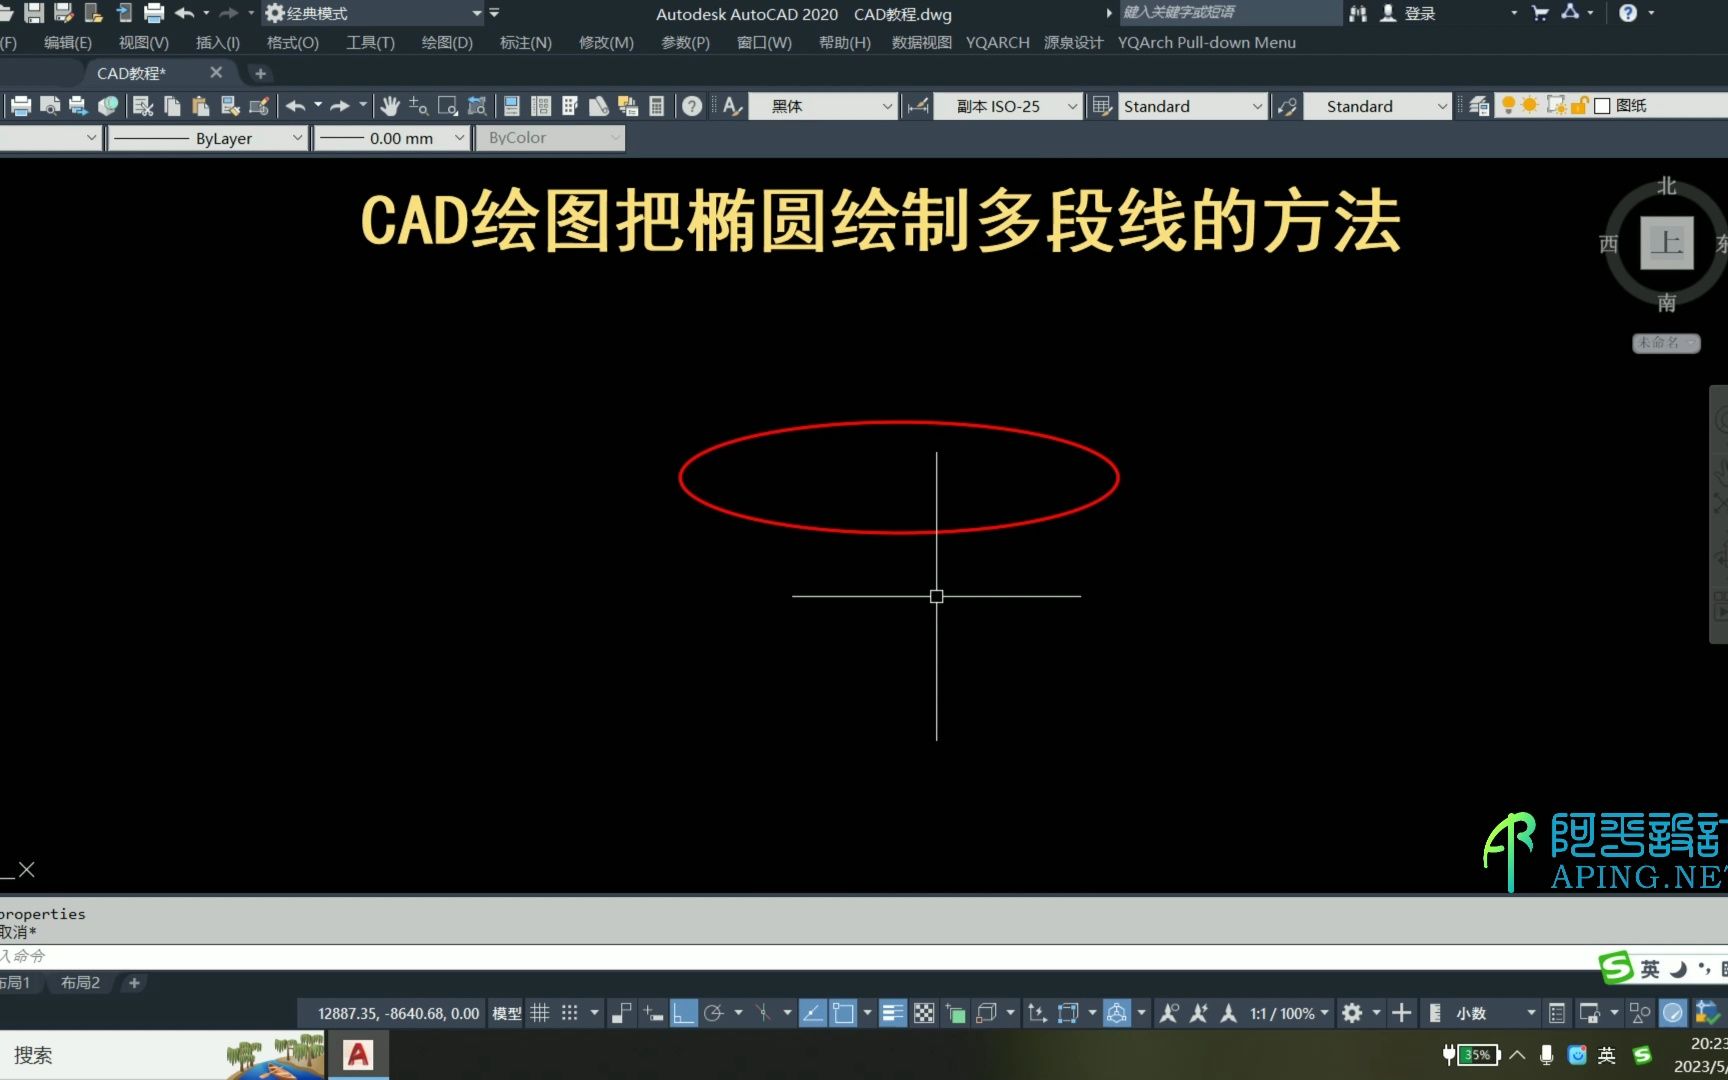Image resolution: width=1728 pixels, height=1080 pixels.
Task: Open the Tool Palettes window icon
Action: (x=570, y=106)
